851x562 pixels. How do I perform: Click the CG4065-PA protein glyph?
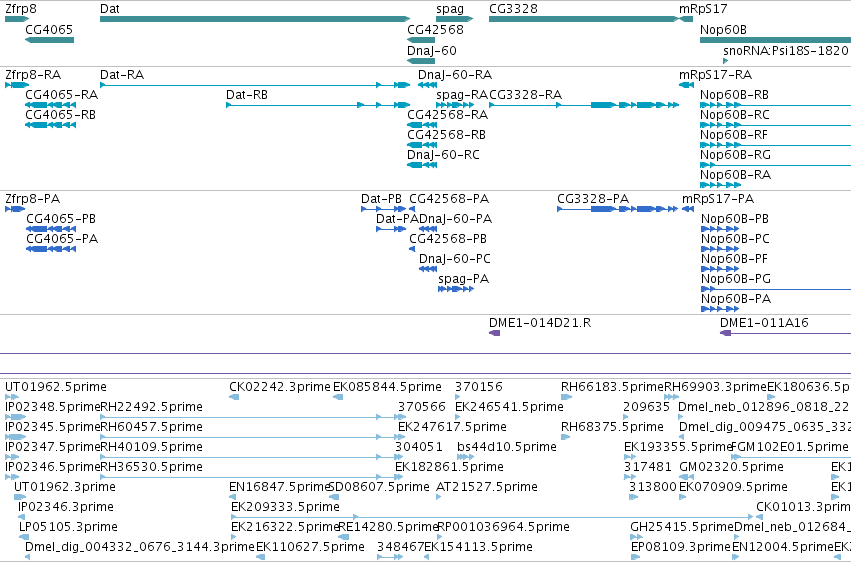click(51, 250)
